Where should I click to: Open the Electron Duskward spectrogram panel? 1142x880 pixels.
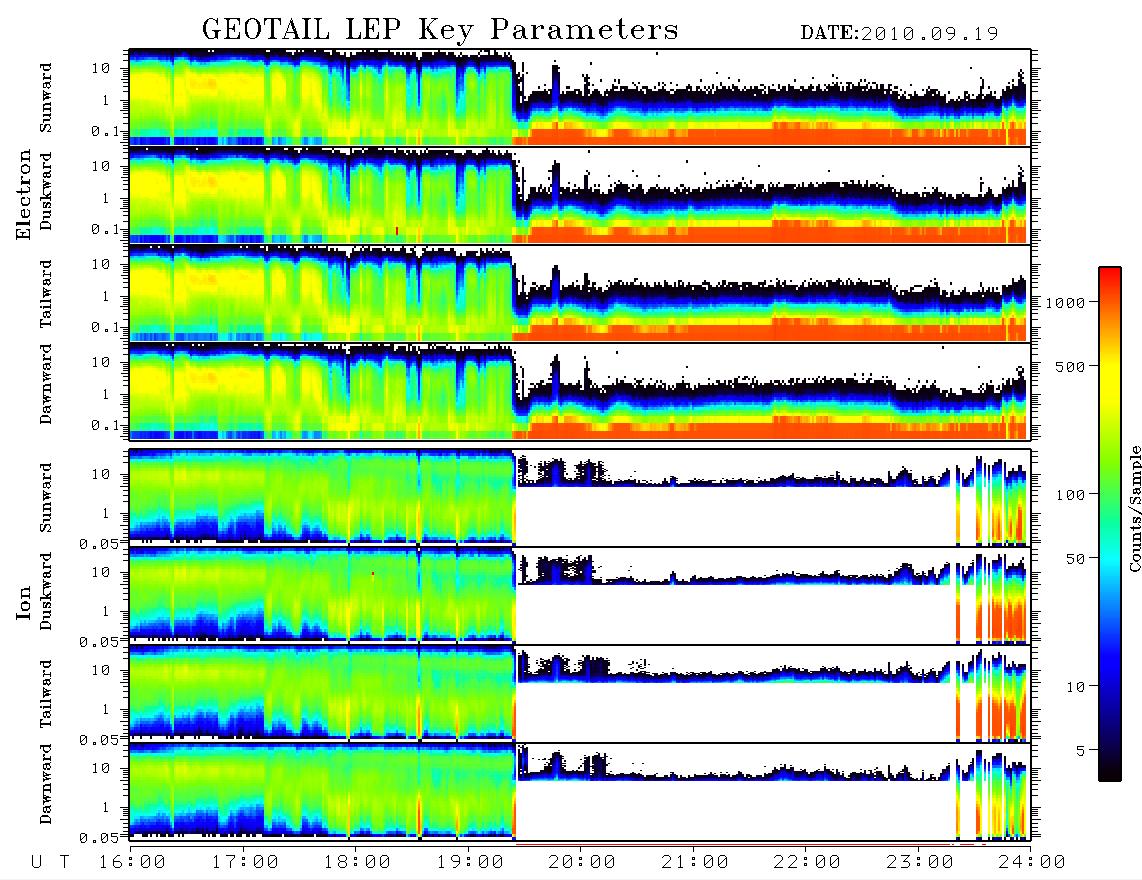[580, 195]
